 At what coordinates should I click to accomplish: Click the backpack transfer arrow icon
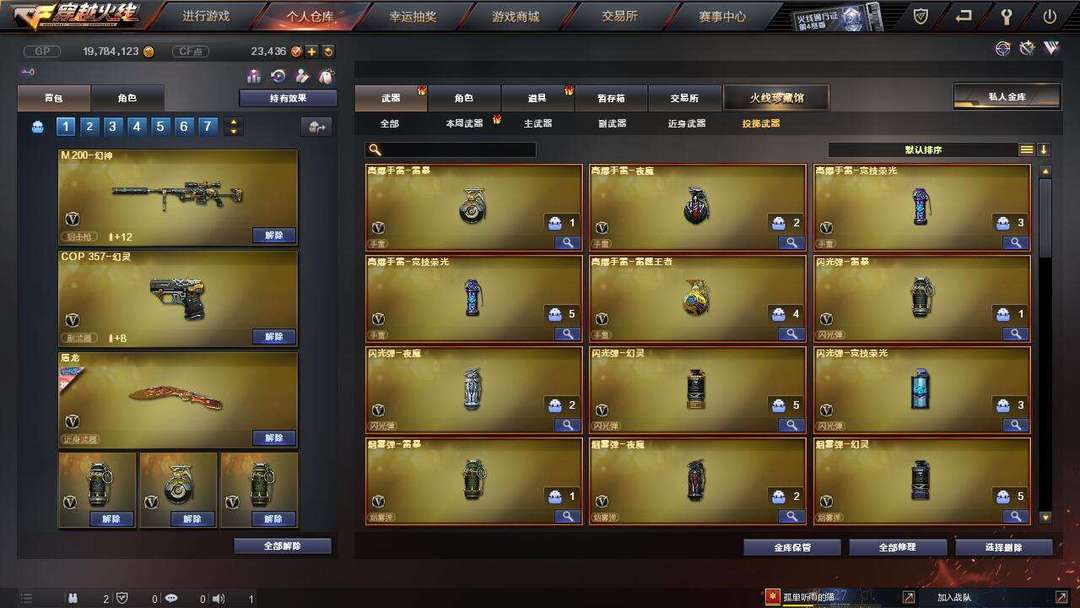point(317,127)
